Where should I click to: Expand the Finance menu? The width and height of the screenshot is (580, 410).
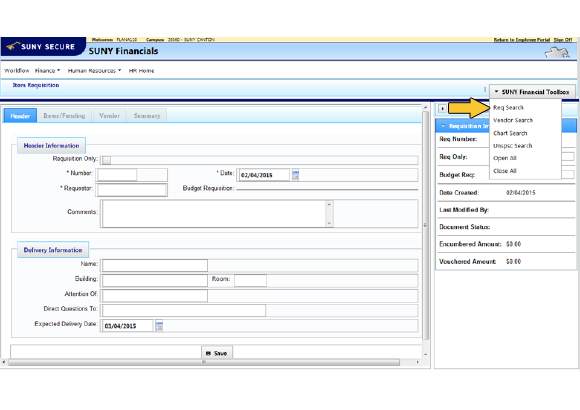47,70
